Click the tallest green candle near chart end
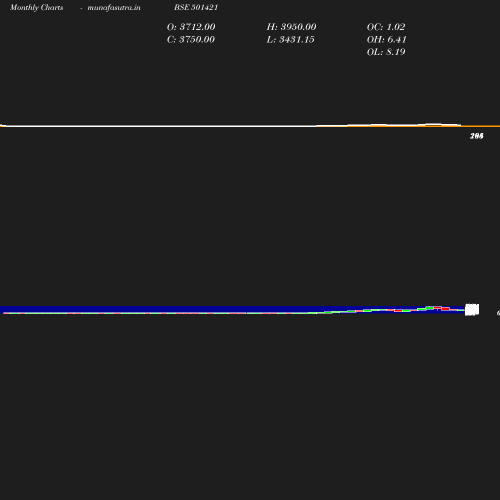This screenshot has height=500, width=500. (x=430, y=308)
